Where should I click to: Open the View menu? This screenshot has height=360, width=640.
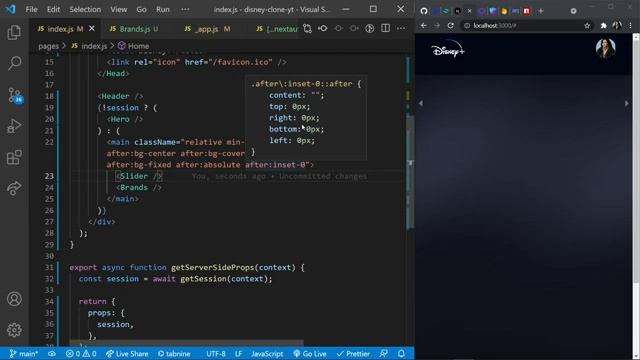pos(118,9)
